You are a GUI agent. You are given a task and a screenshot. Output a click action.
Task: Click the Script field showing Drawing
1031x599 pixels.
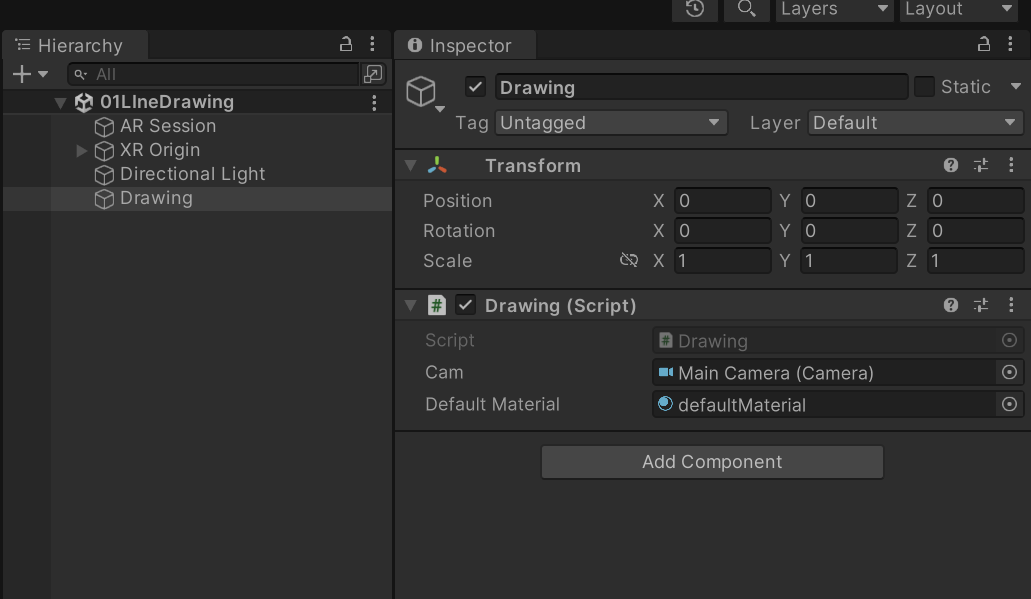click(825, 341)
